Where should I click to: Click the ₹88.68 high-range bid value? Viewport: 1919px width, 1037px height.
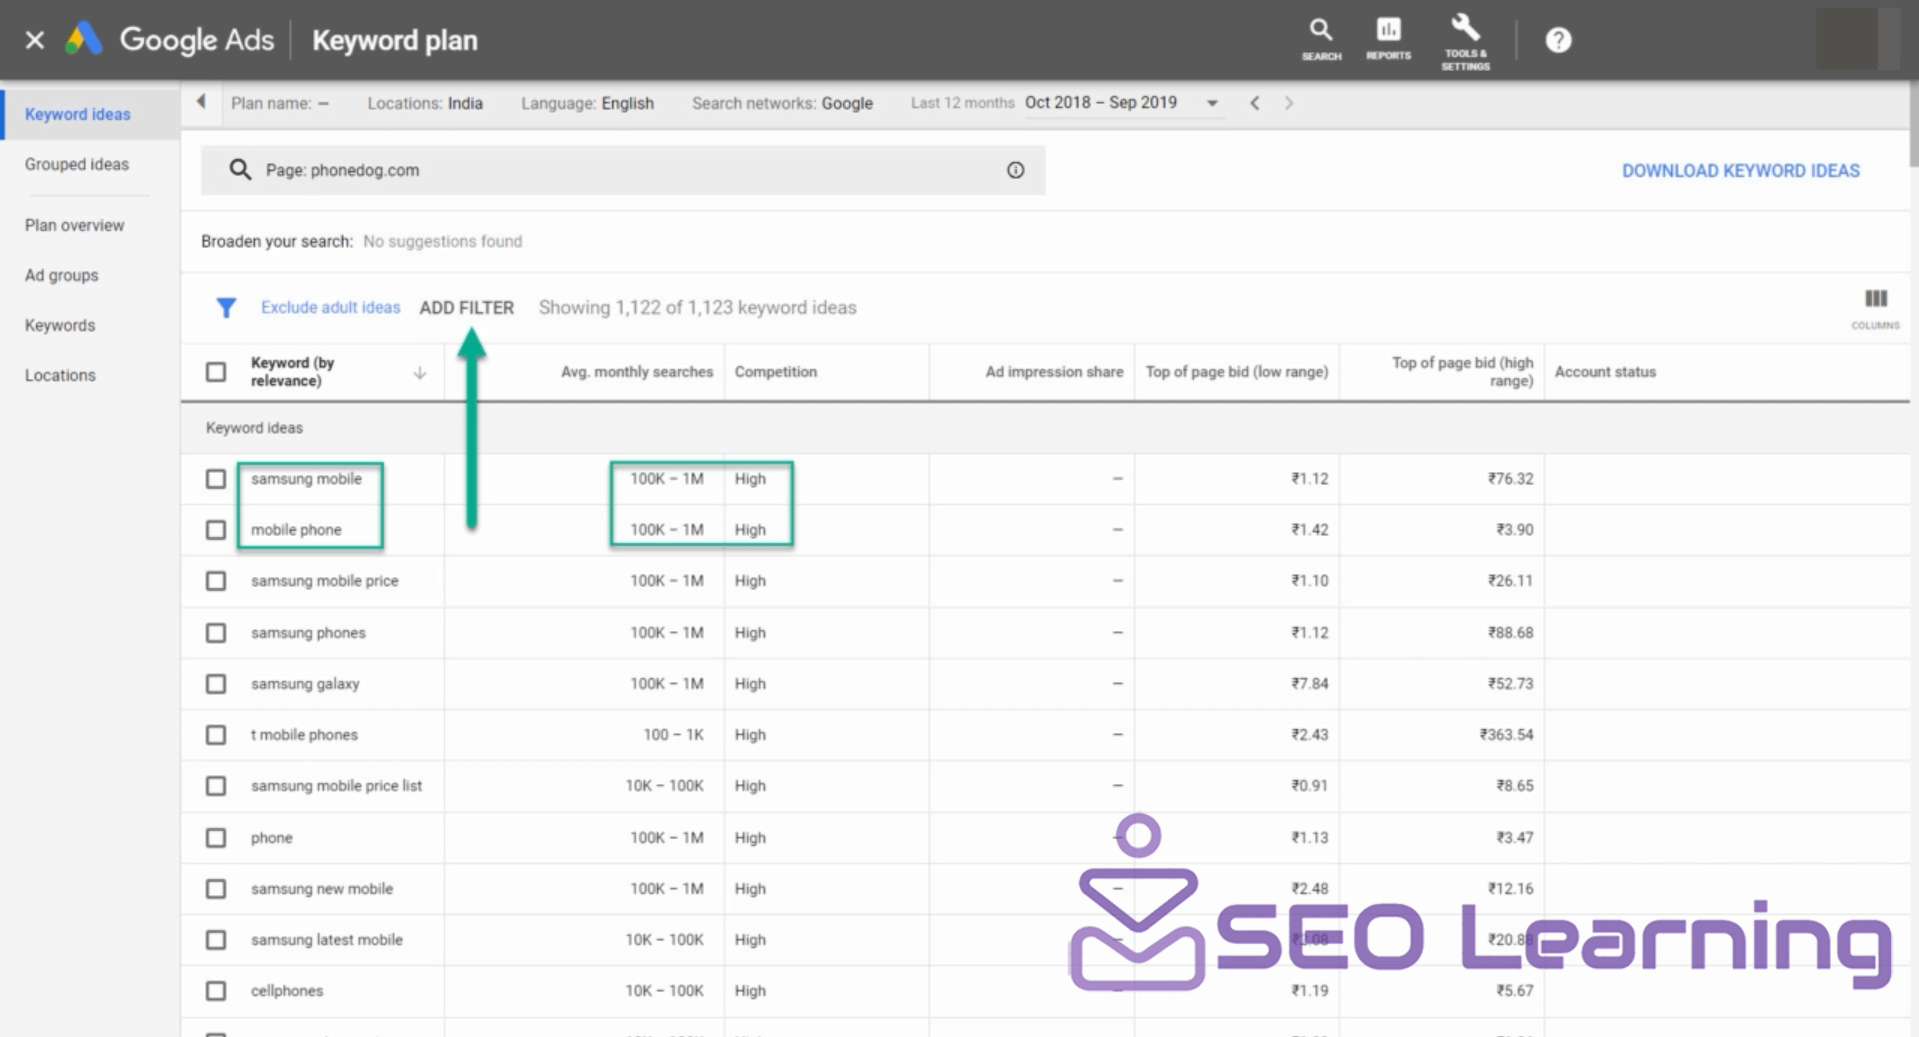pos(1510,633)
